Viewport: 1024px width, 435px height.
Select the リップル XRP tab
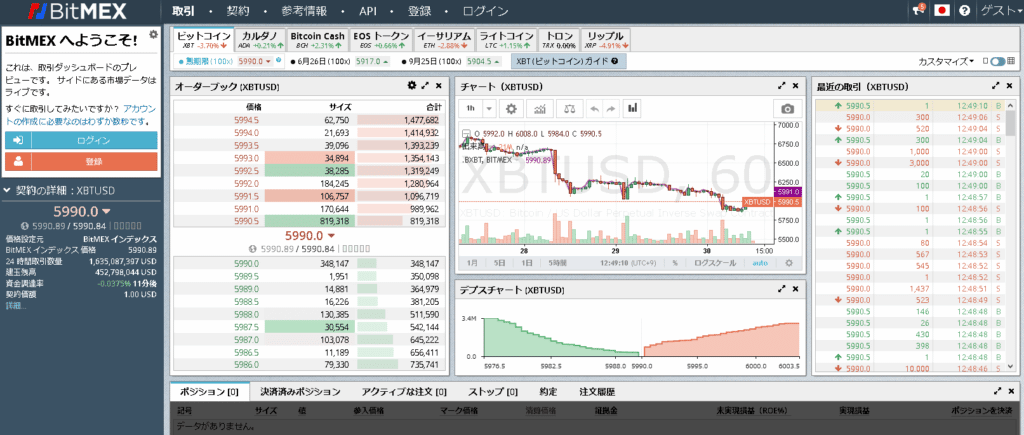tap(606, 40)
